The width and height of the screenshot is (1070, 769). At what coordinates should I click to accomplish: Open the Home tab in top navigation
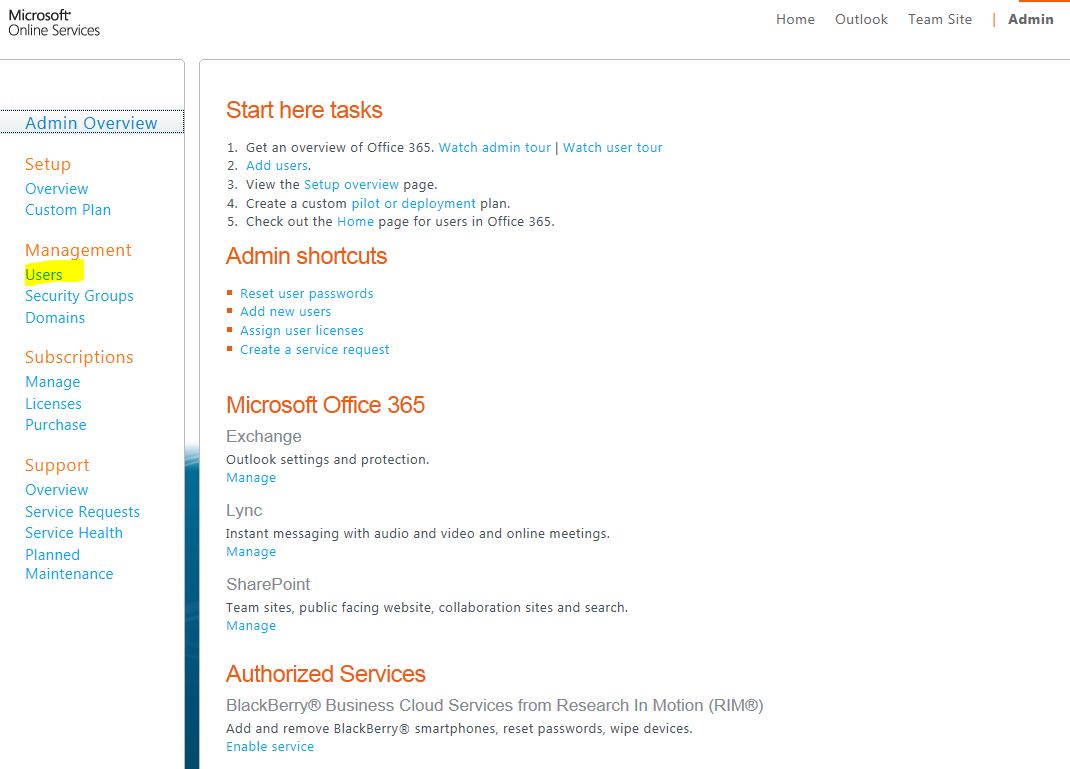[795, 19]
